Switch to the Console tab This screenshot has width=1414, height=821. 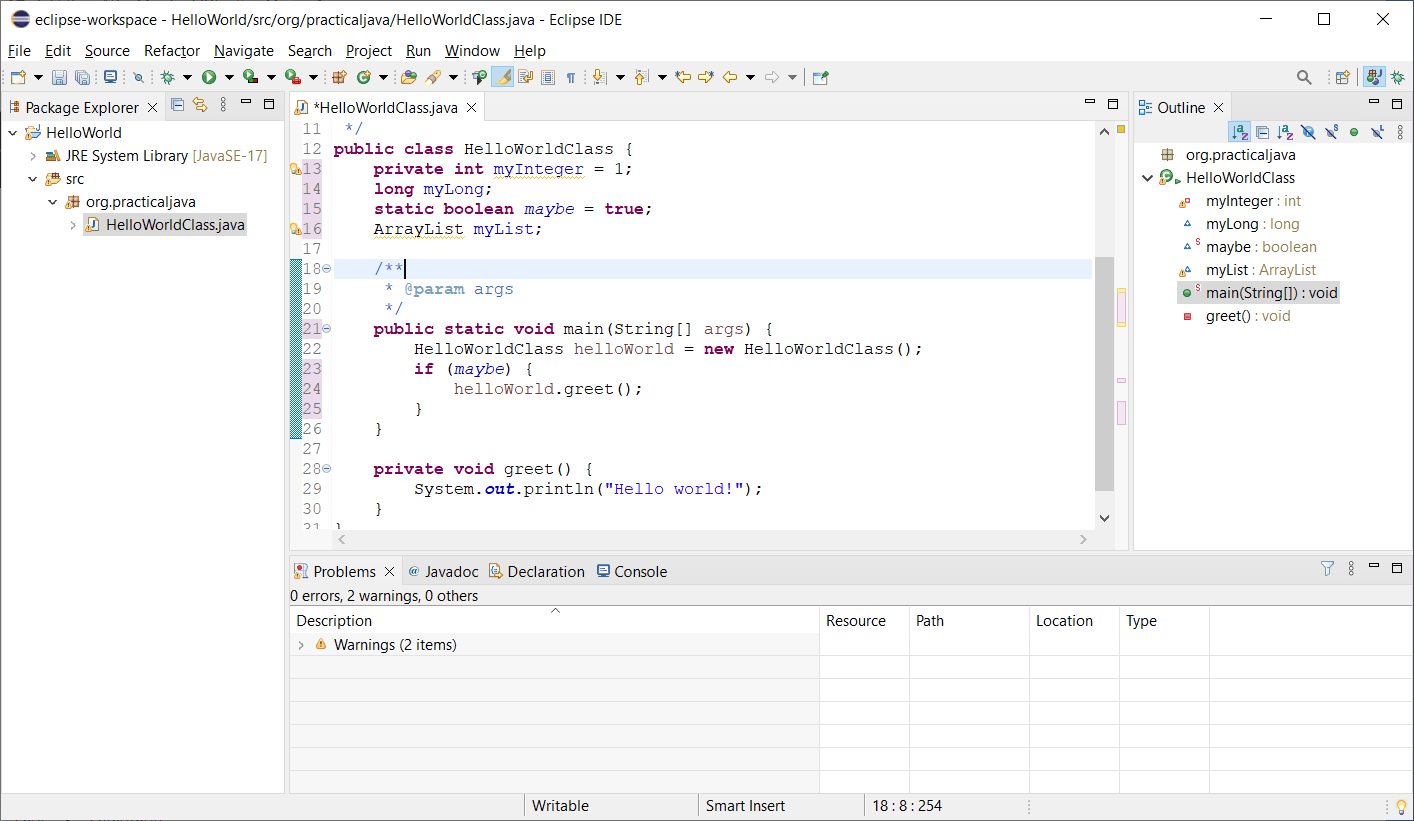click(x=640, y=572)
